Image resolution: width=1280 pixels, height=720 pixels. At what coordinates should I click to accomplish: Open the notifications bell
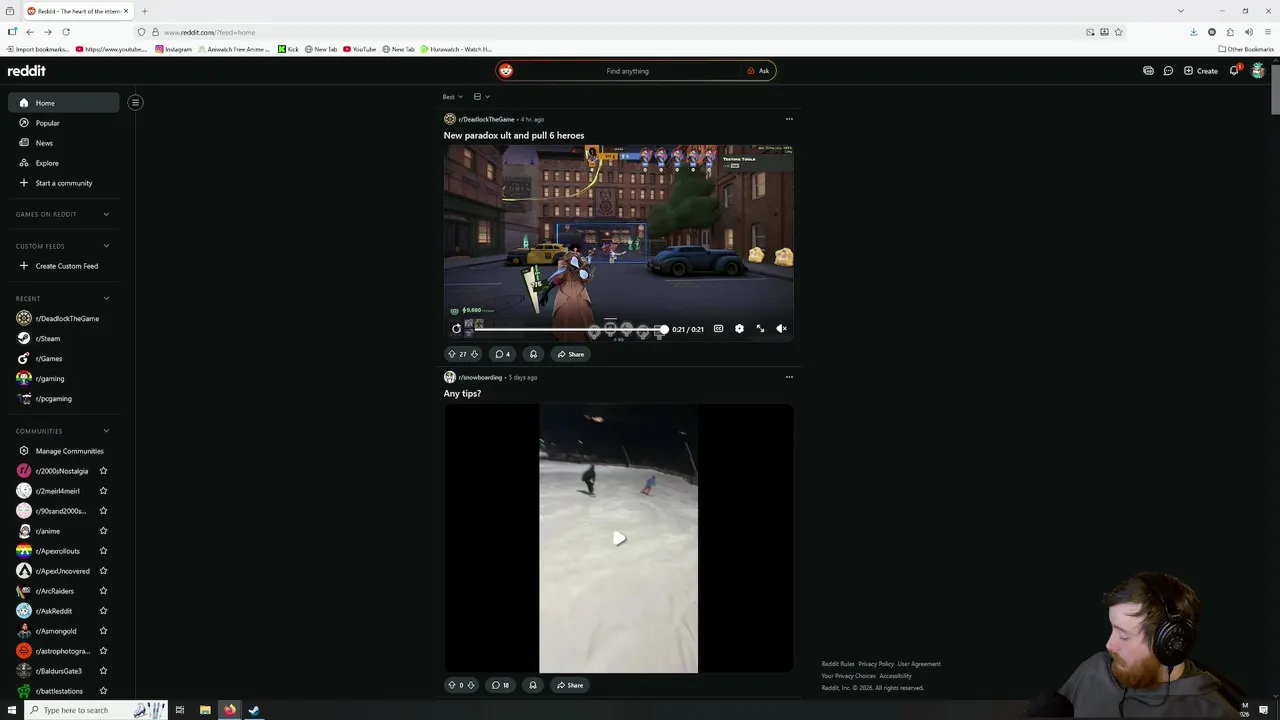(x=1234, y=71)
